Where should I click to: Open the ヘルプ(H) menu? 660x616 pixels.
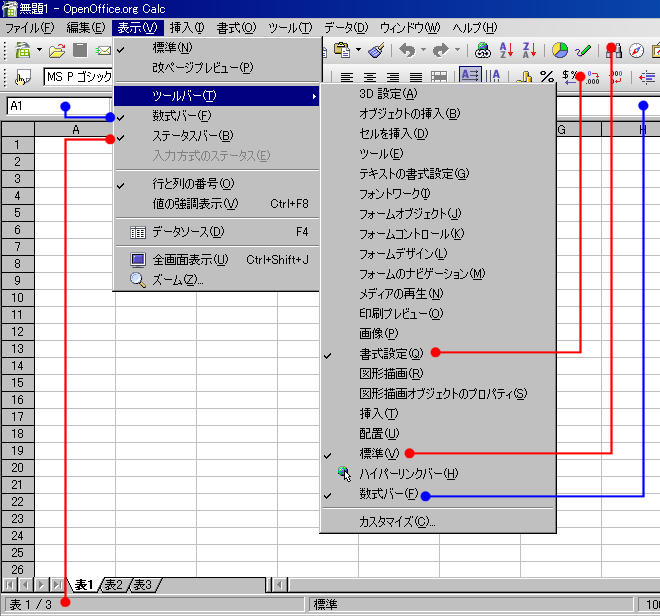474,28
